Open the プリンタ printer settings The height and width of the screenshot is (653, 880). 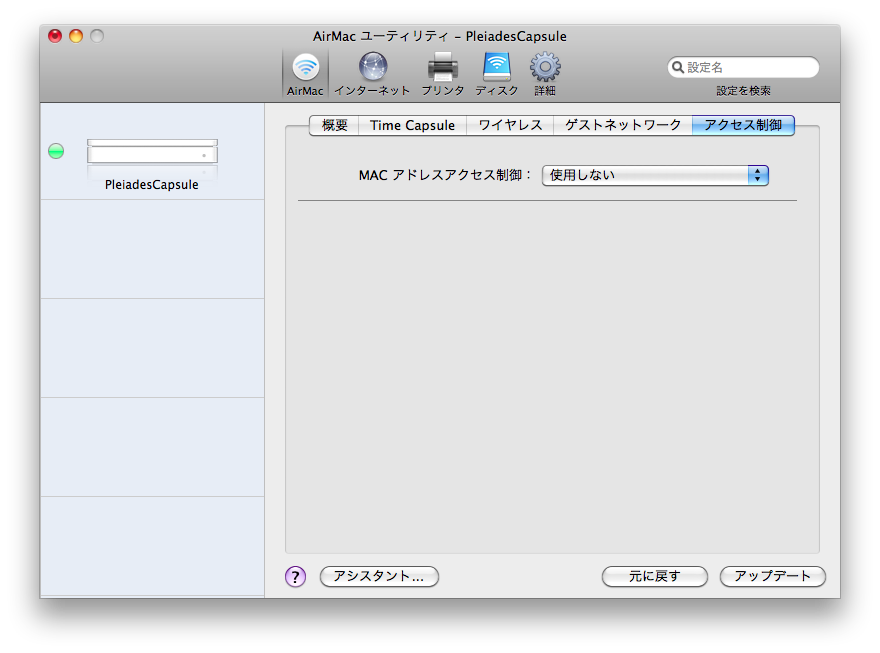point(443,73)
